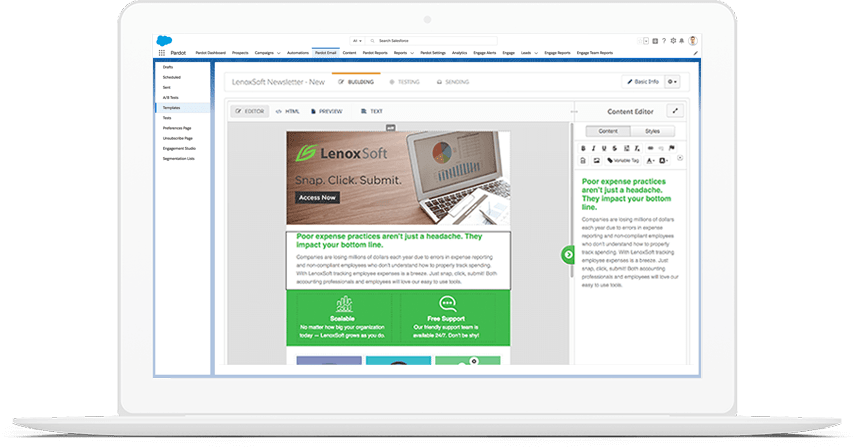Select the TEXT view tab
This screenshot has width=857, height=447.
point(372,111)
